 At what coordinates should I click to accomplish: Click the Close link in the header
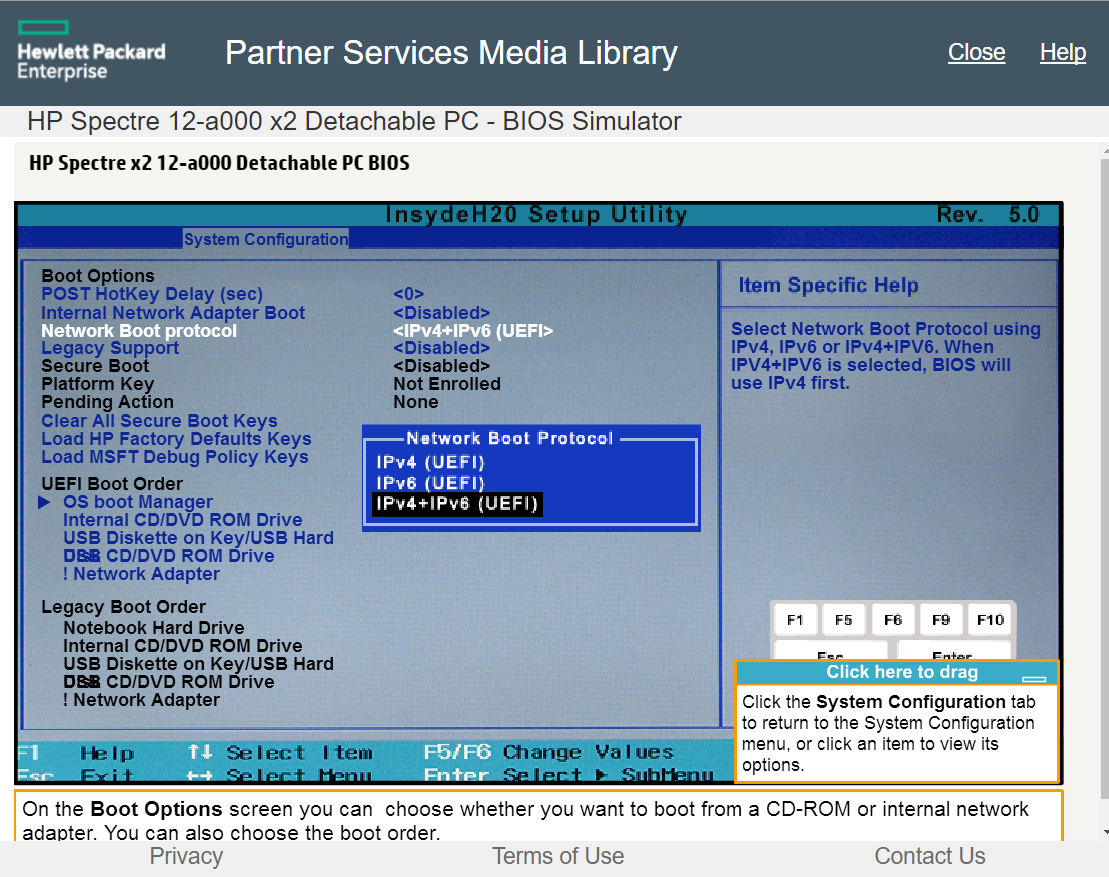976,52
